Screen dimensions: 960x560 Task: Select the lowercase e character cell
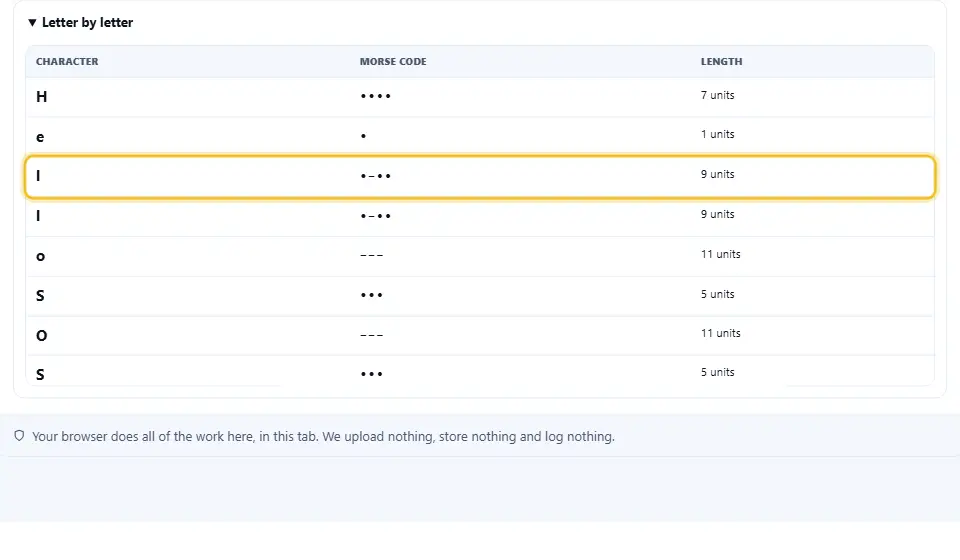click(x=40, y=137)
